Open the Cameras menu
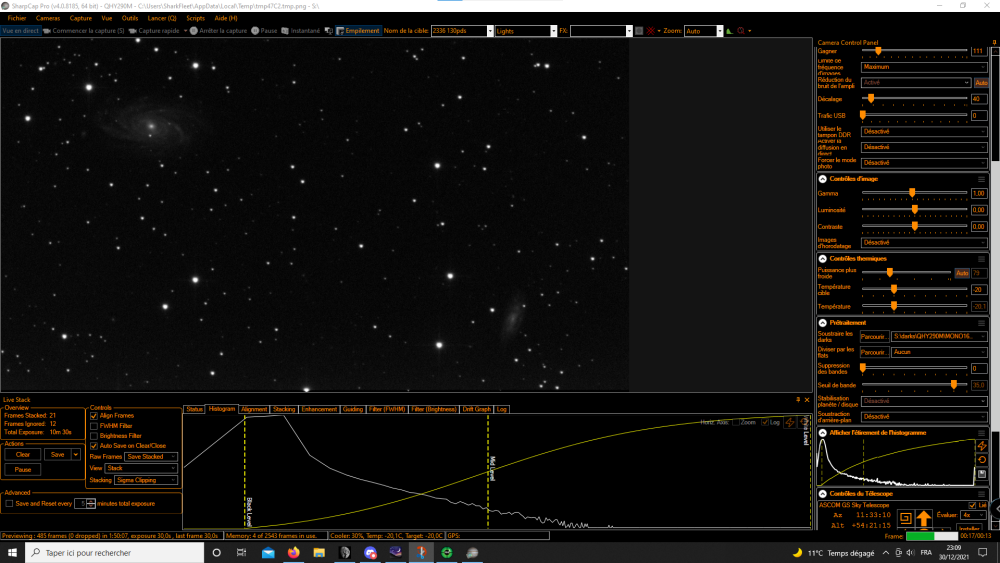 coord(48,18)
